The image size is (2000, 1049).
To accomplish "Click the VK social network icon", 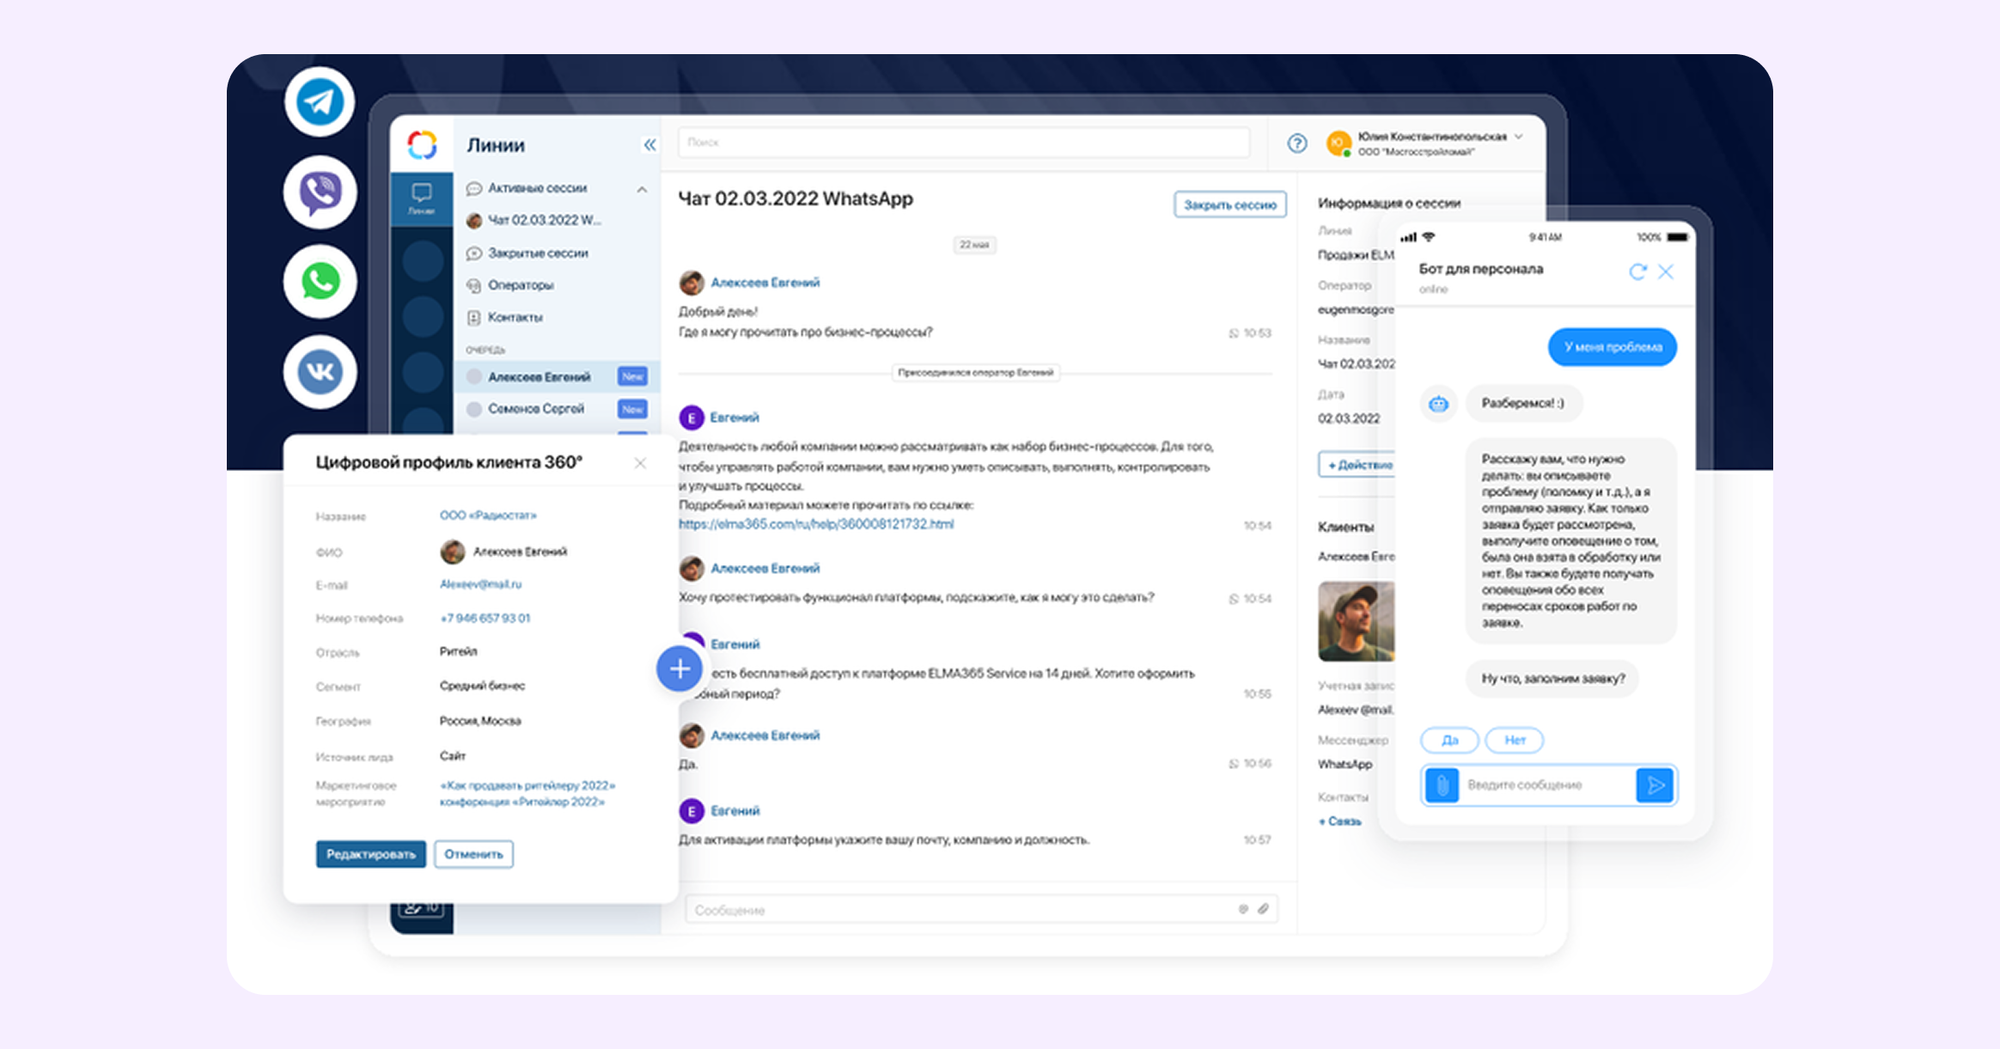I will pos(320,372).
